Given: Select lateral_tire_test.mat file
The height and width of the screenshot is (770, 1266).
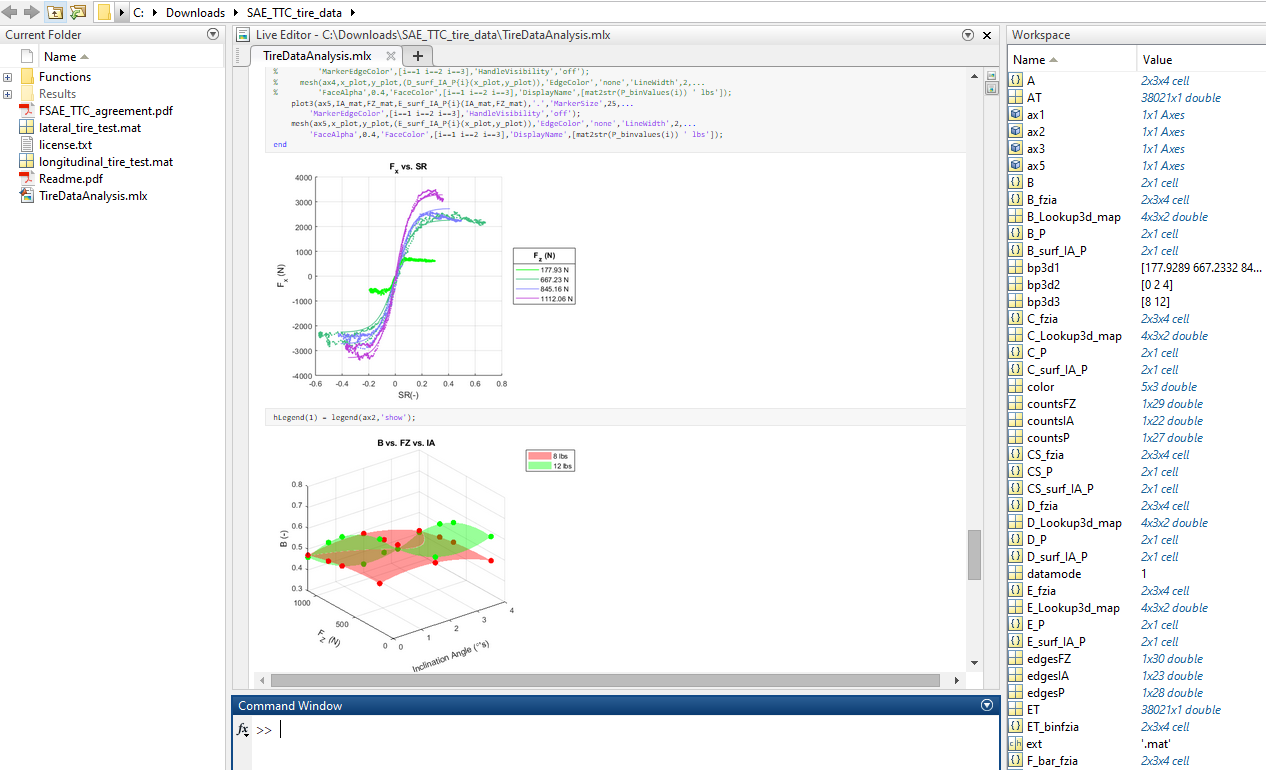Looking at the screenshot, I should point(89,128).
